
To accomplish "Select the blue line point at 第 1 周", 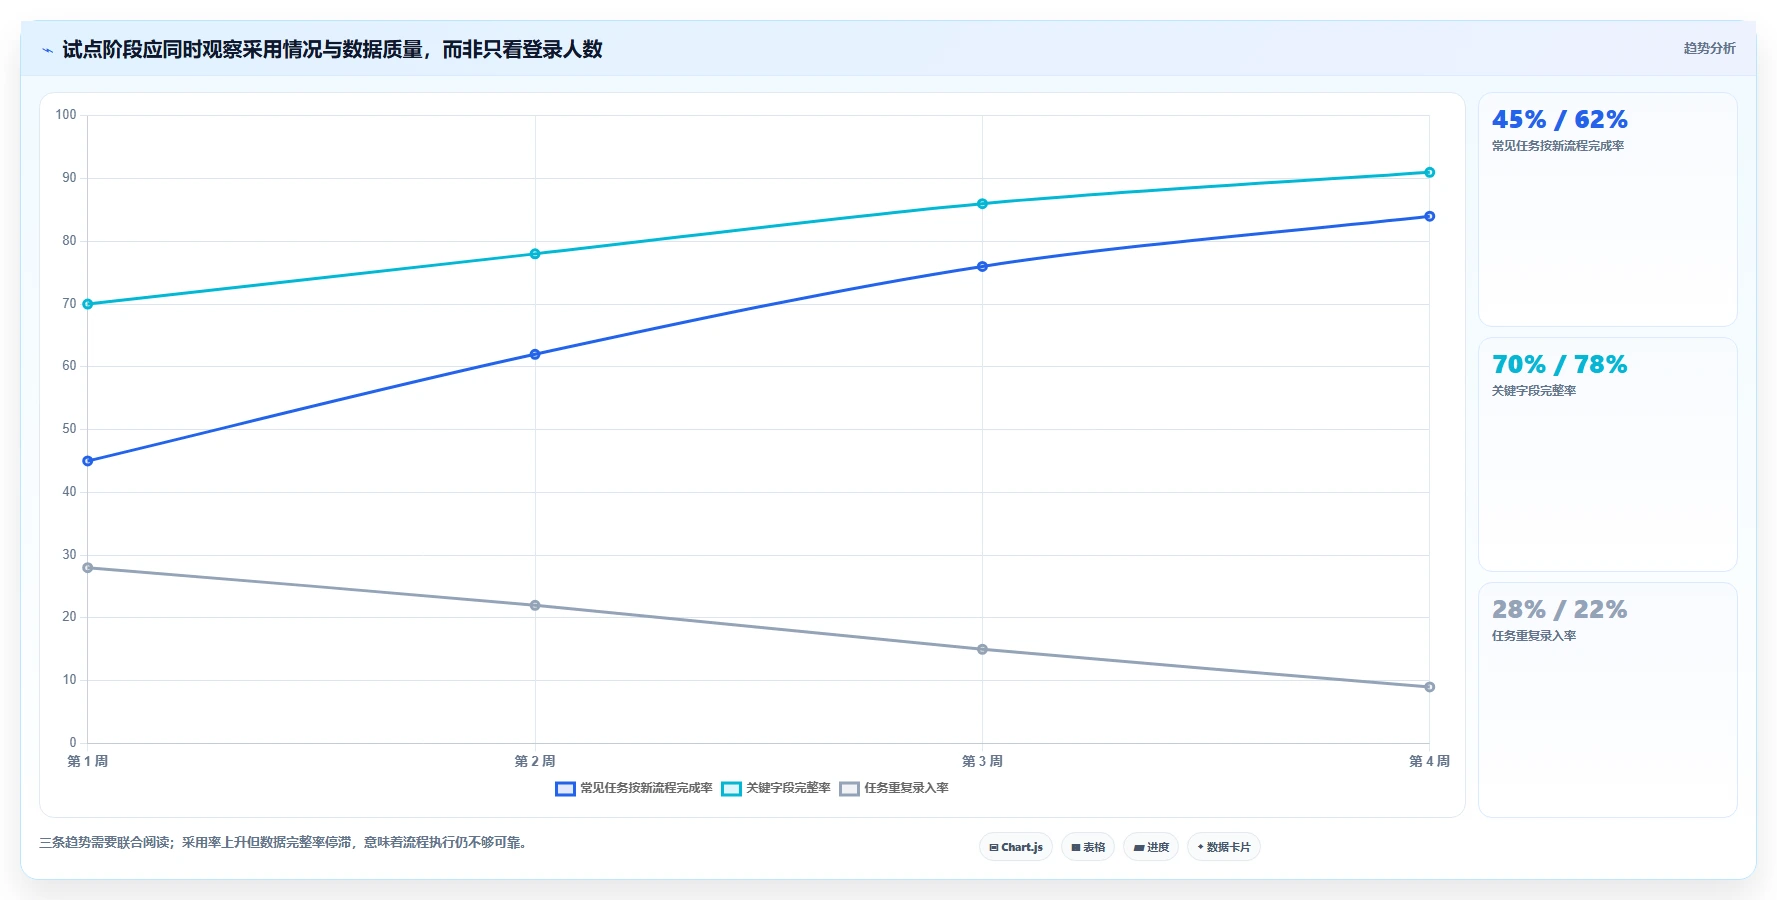I will (88, 461).
